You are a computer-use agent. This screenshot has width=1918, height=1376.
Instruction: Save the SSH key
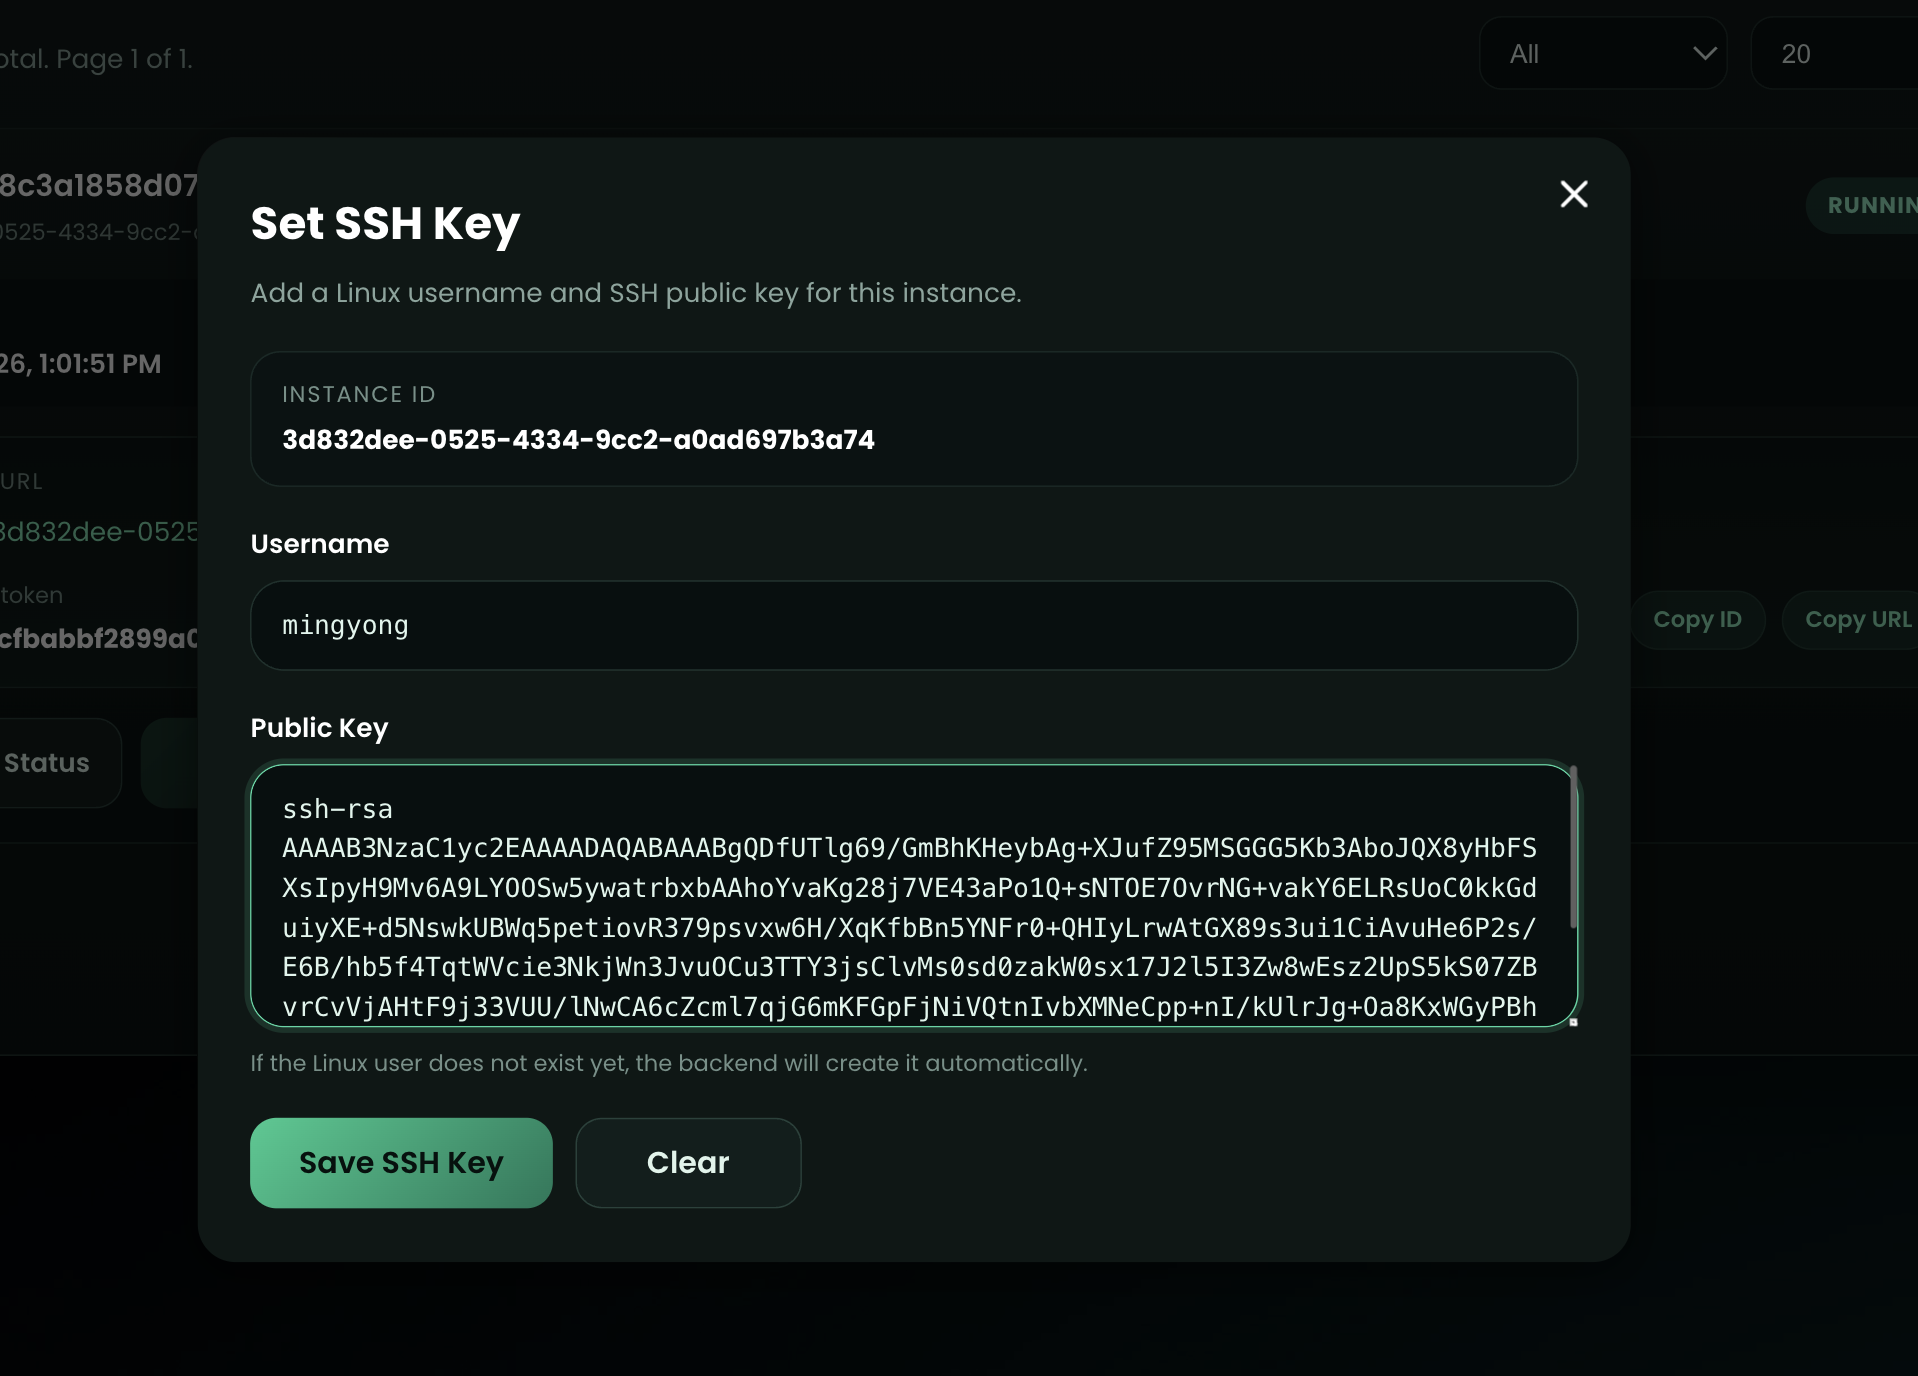coord(400,1162)
